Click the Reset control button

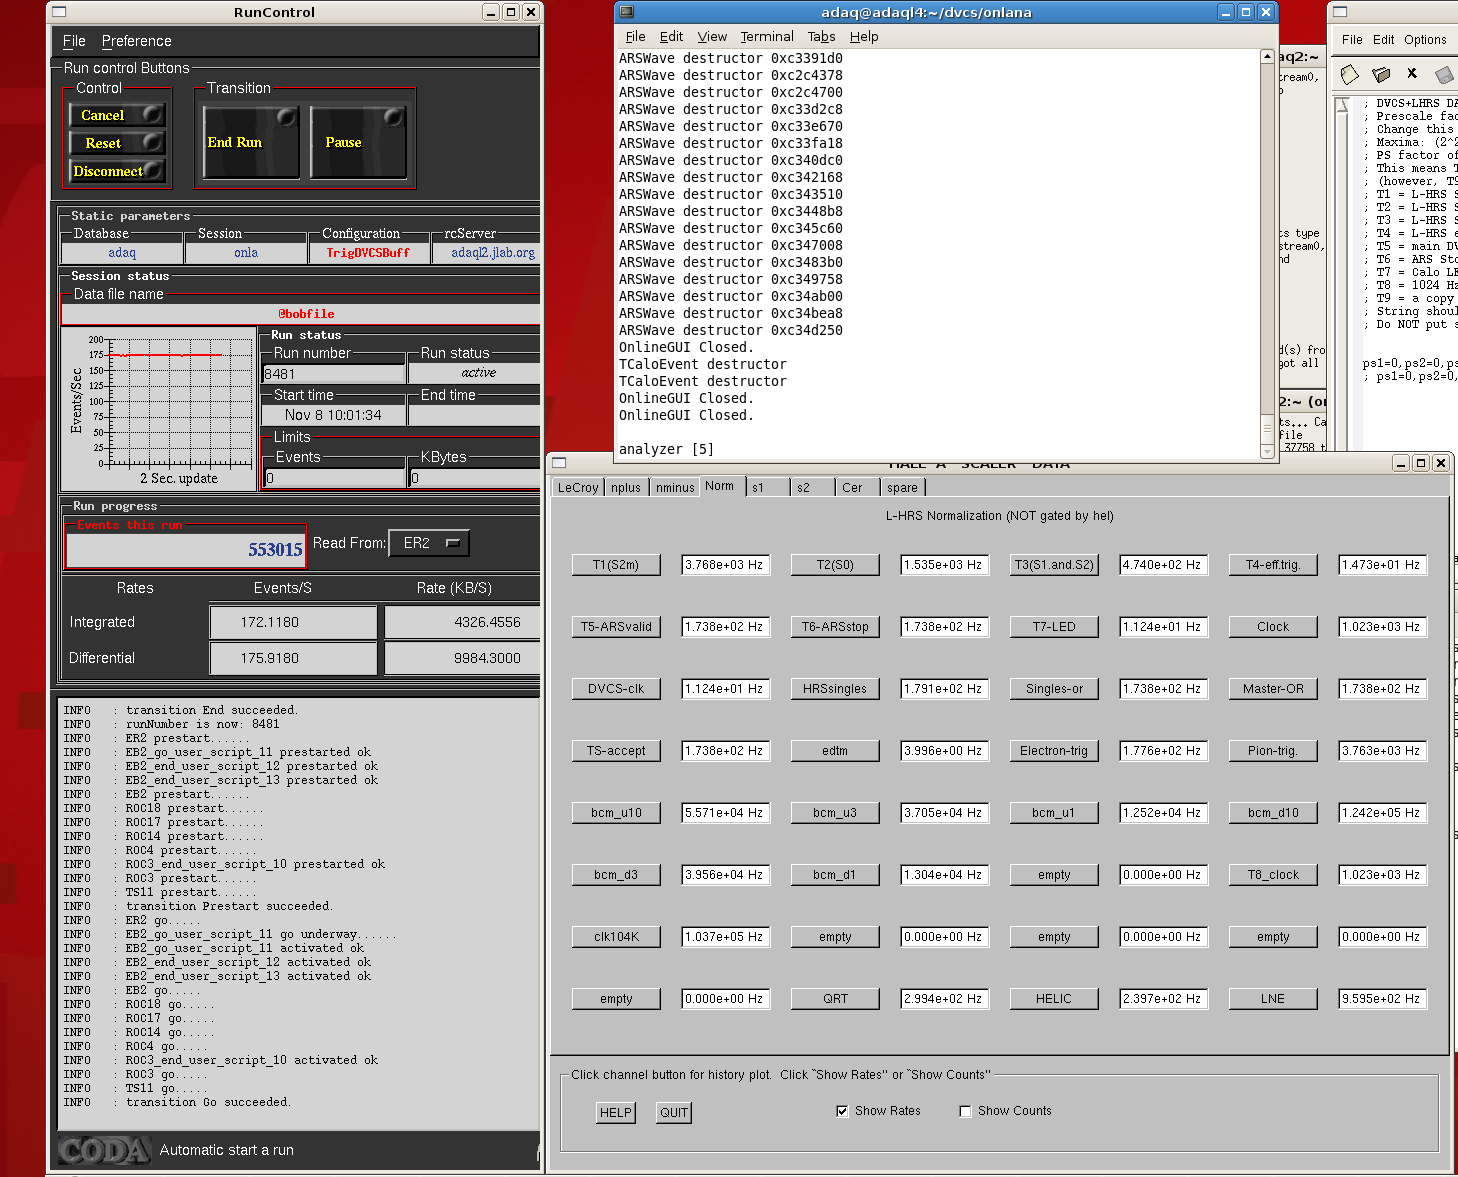[x=116, y=143]
